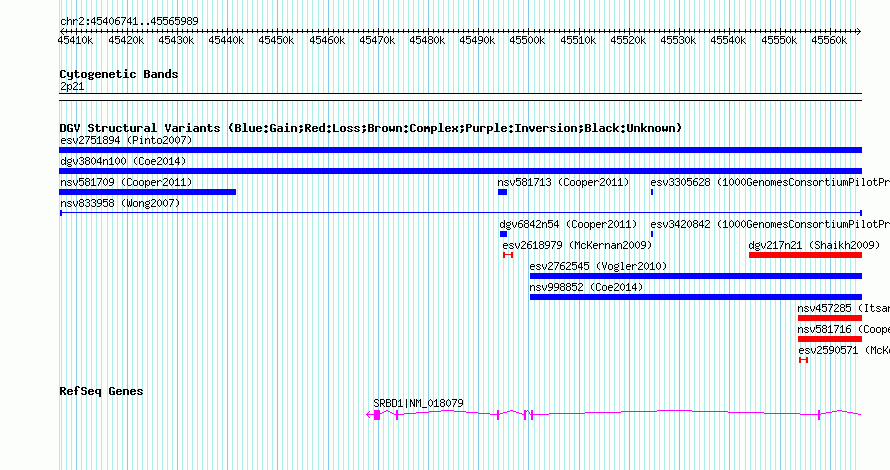Screen dimensions: 890x470
Task: Click the dgv6842n54 (Cooper2011) label
Action: pos(568,224)
